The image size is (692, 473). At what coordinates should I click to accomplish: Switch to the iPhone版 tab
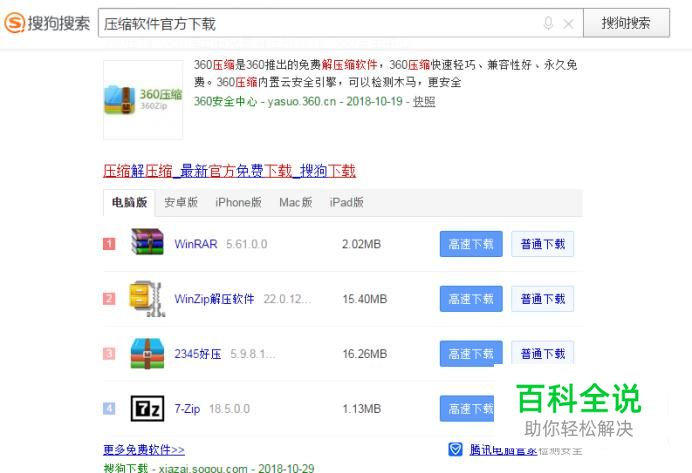238,203
